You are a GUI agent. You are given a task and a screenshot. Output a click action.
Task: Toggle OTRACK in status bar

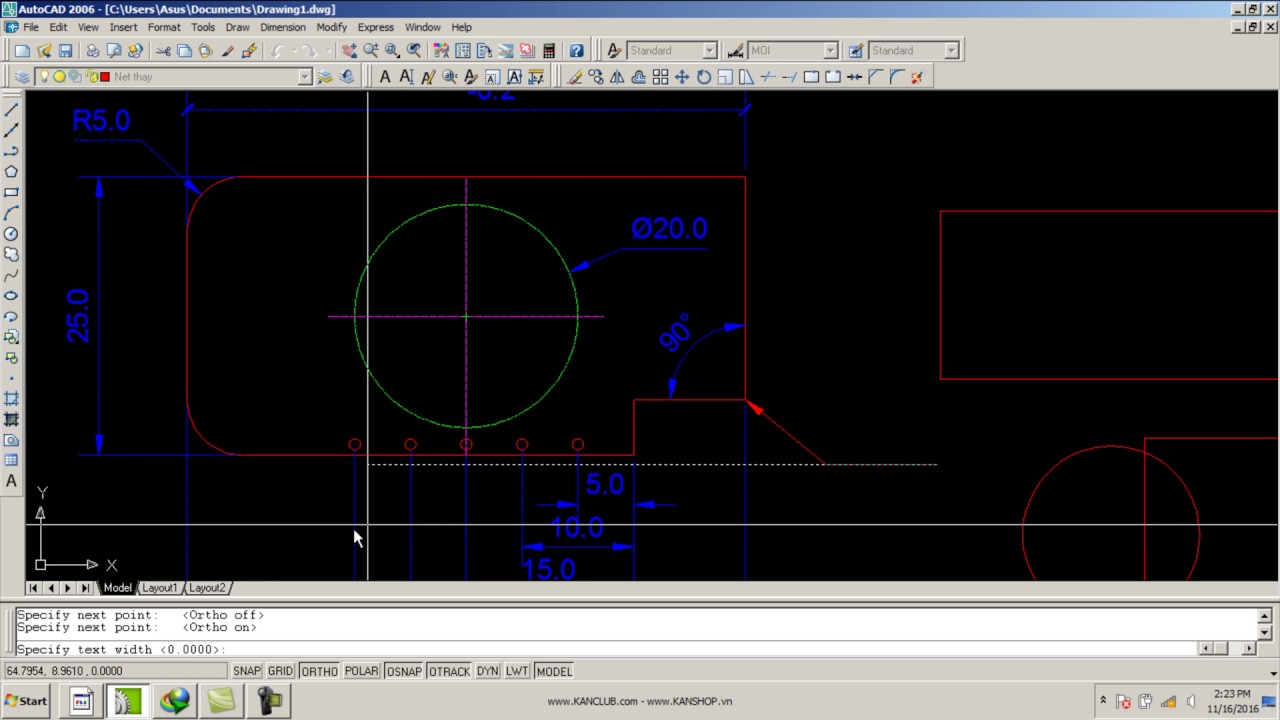pyautogui.click(x=449, y=671)
